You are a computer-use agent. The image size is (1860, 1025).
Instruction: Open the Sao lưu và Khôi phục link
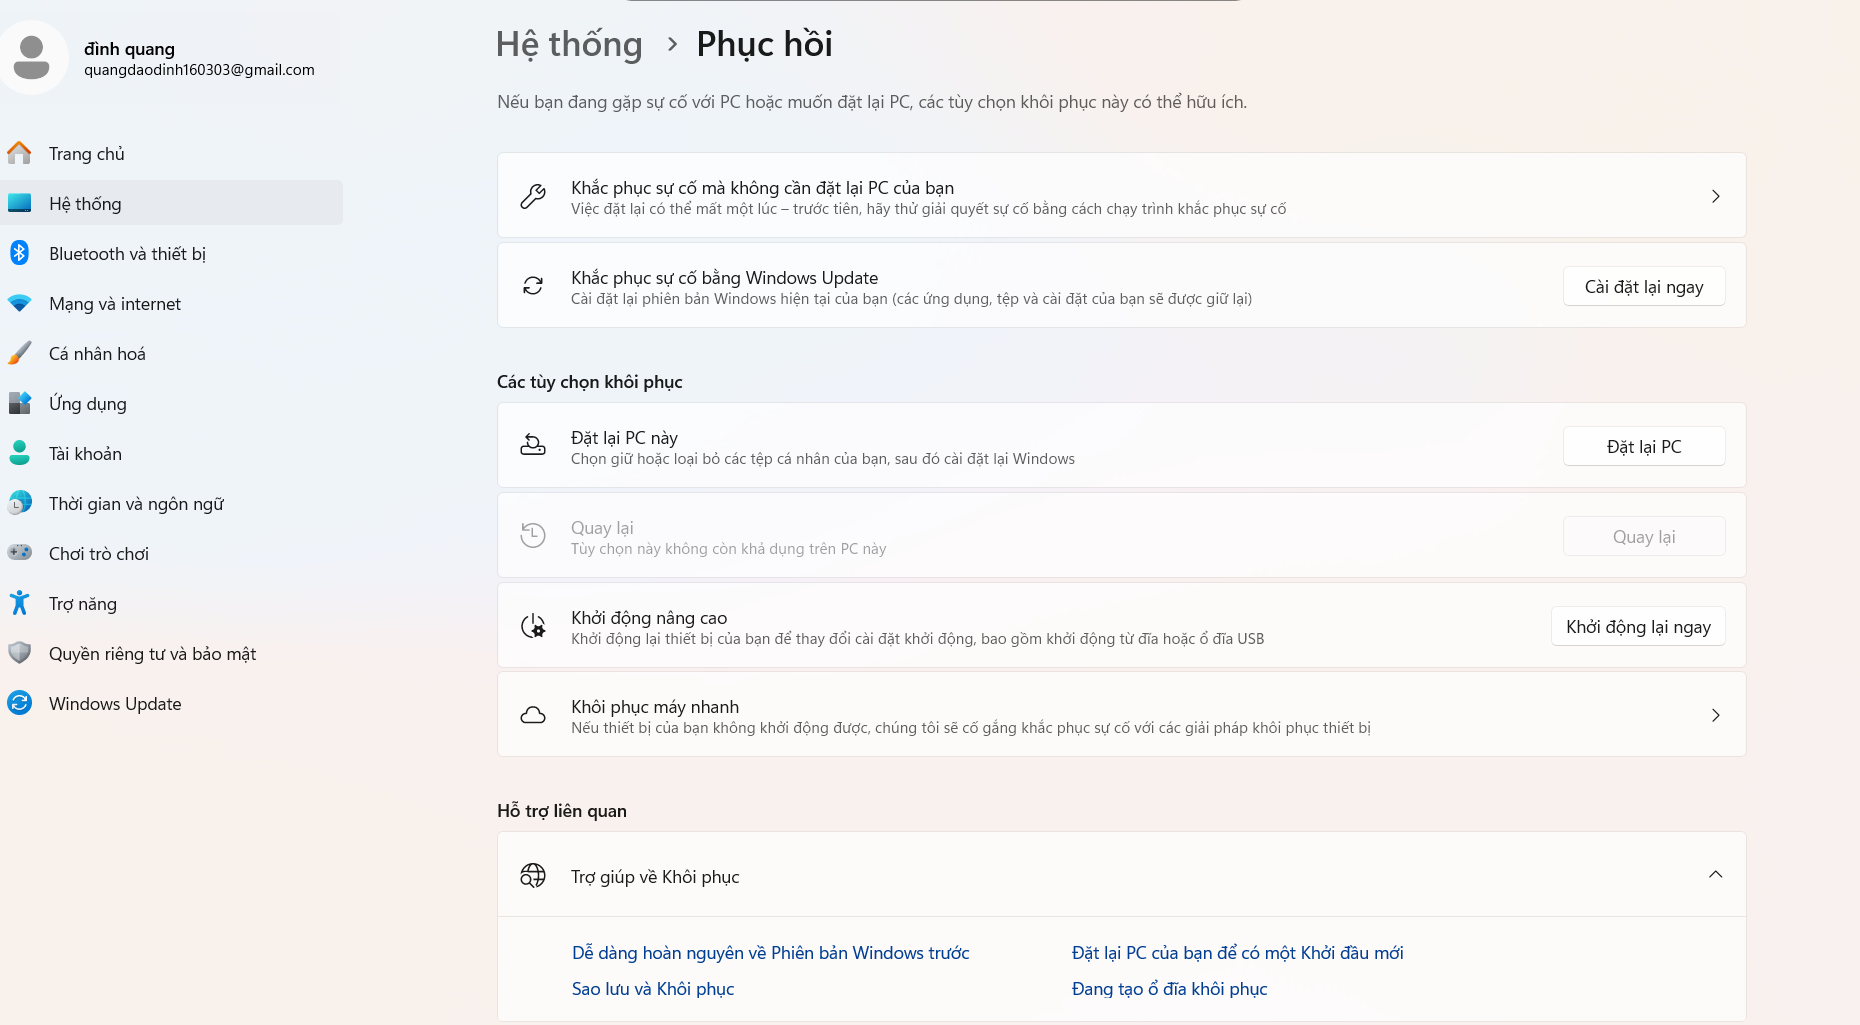[x=652, y=989]
